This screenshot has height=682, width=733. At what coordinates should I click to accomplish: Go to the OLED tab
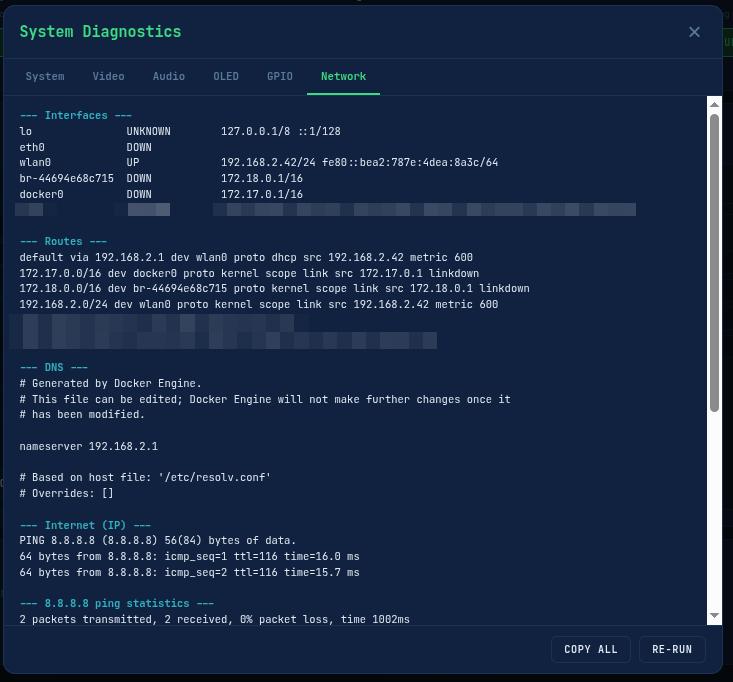[226, 76]
